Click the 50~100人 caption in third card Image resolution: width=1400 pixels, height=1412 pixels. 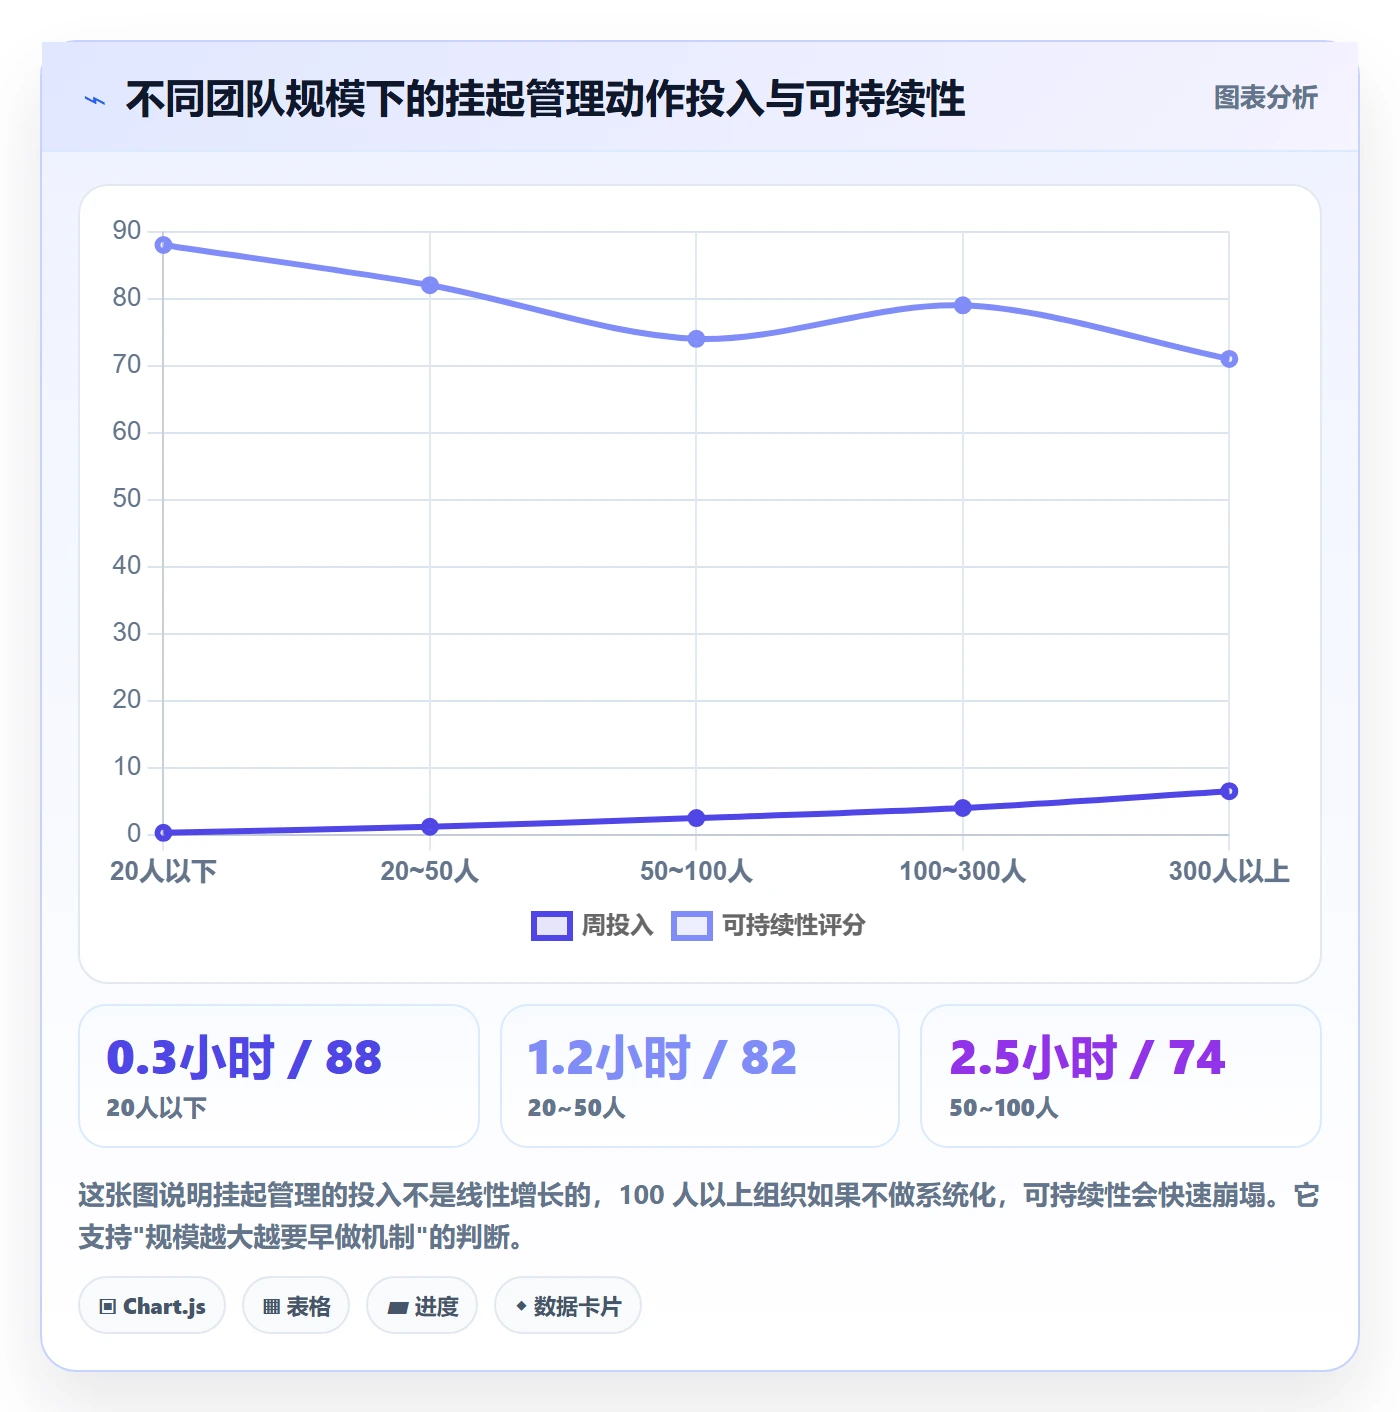tap(1003, 1108)
